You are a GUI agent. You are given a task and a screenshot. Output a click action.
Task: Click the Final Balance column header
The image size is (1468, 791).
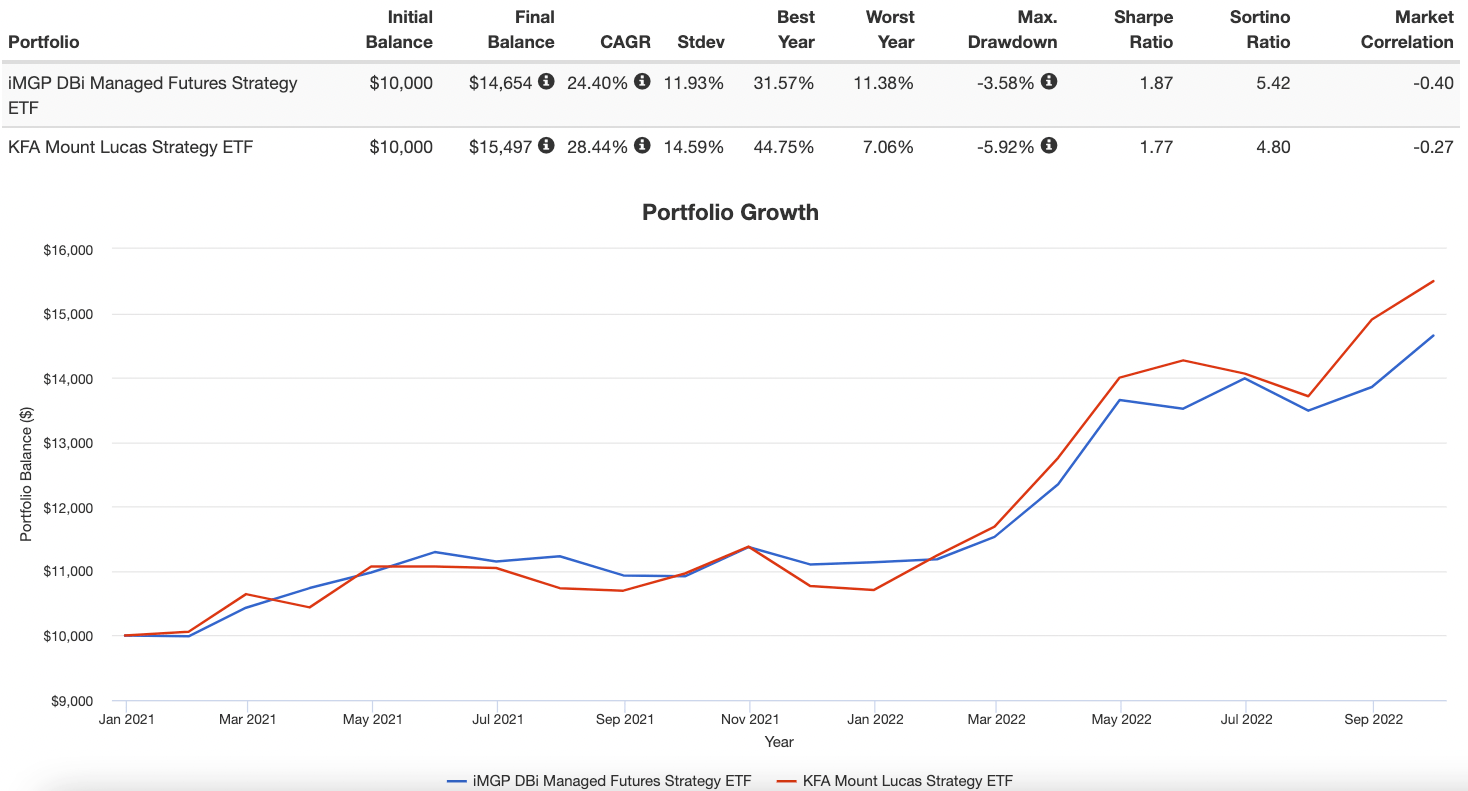tap(521, 29)
